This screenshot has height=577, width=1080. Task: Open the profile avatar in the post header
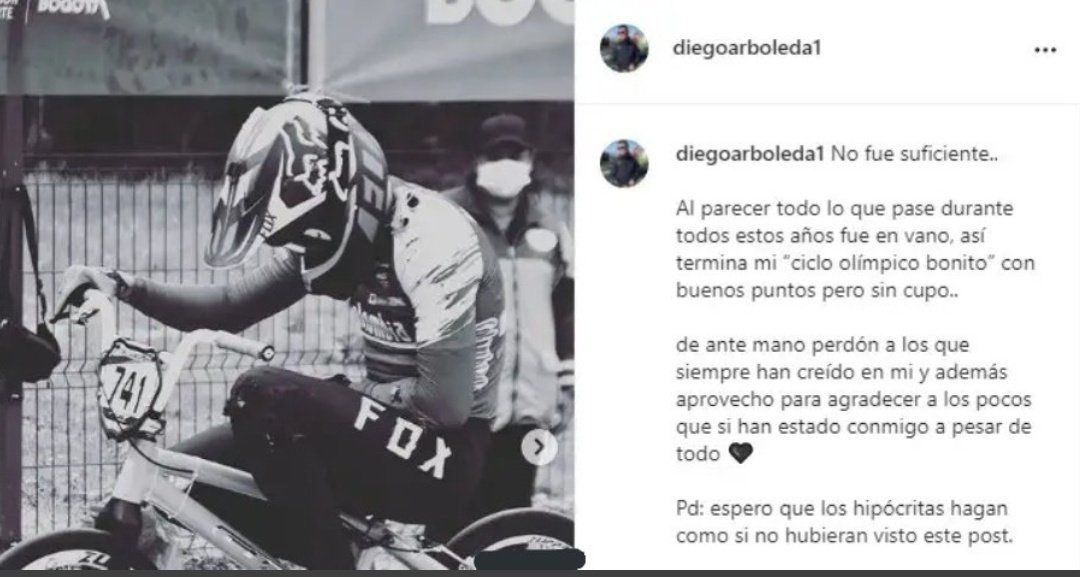[x=624, y=48]
